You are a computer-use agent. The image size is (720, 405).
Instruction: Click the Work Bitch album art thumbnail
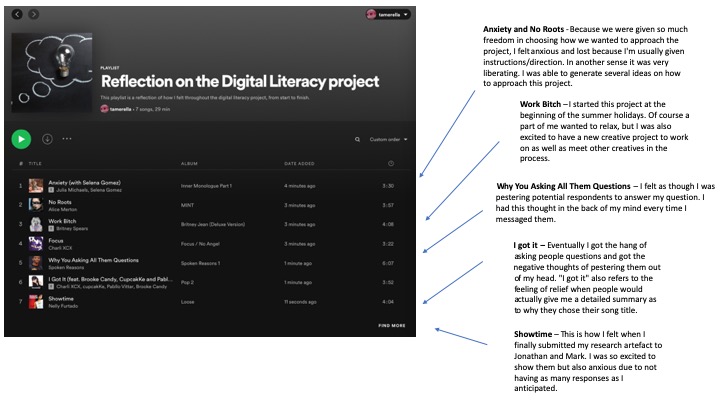pos(36,225)
